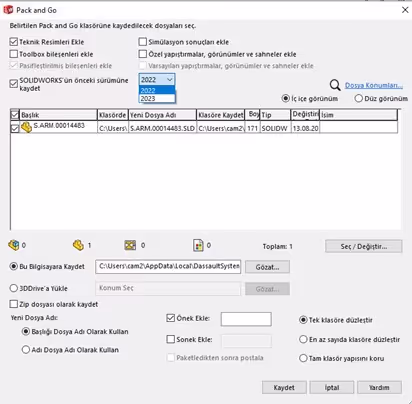Click the magnifier icon beside Dosya Konumları
The height and width of the screenshot is (404, 412).
[x=335, y=85]
